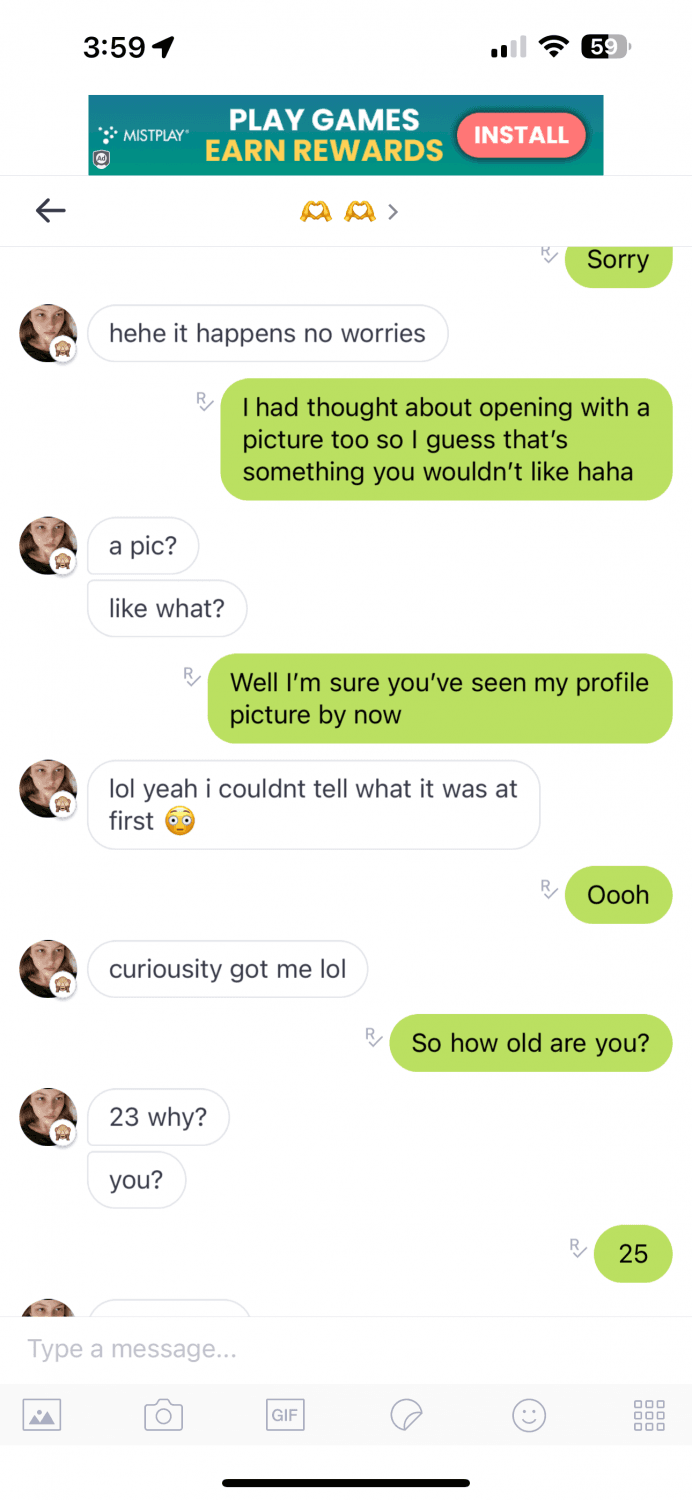The image size is (692, 1500).
Task: Open the GIF picker
Action: pyautogui.click(x=285, y=1415)
